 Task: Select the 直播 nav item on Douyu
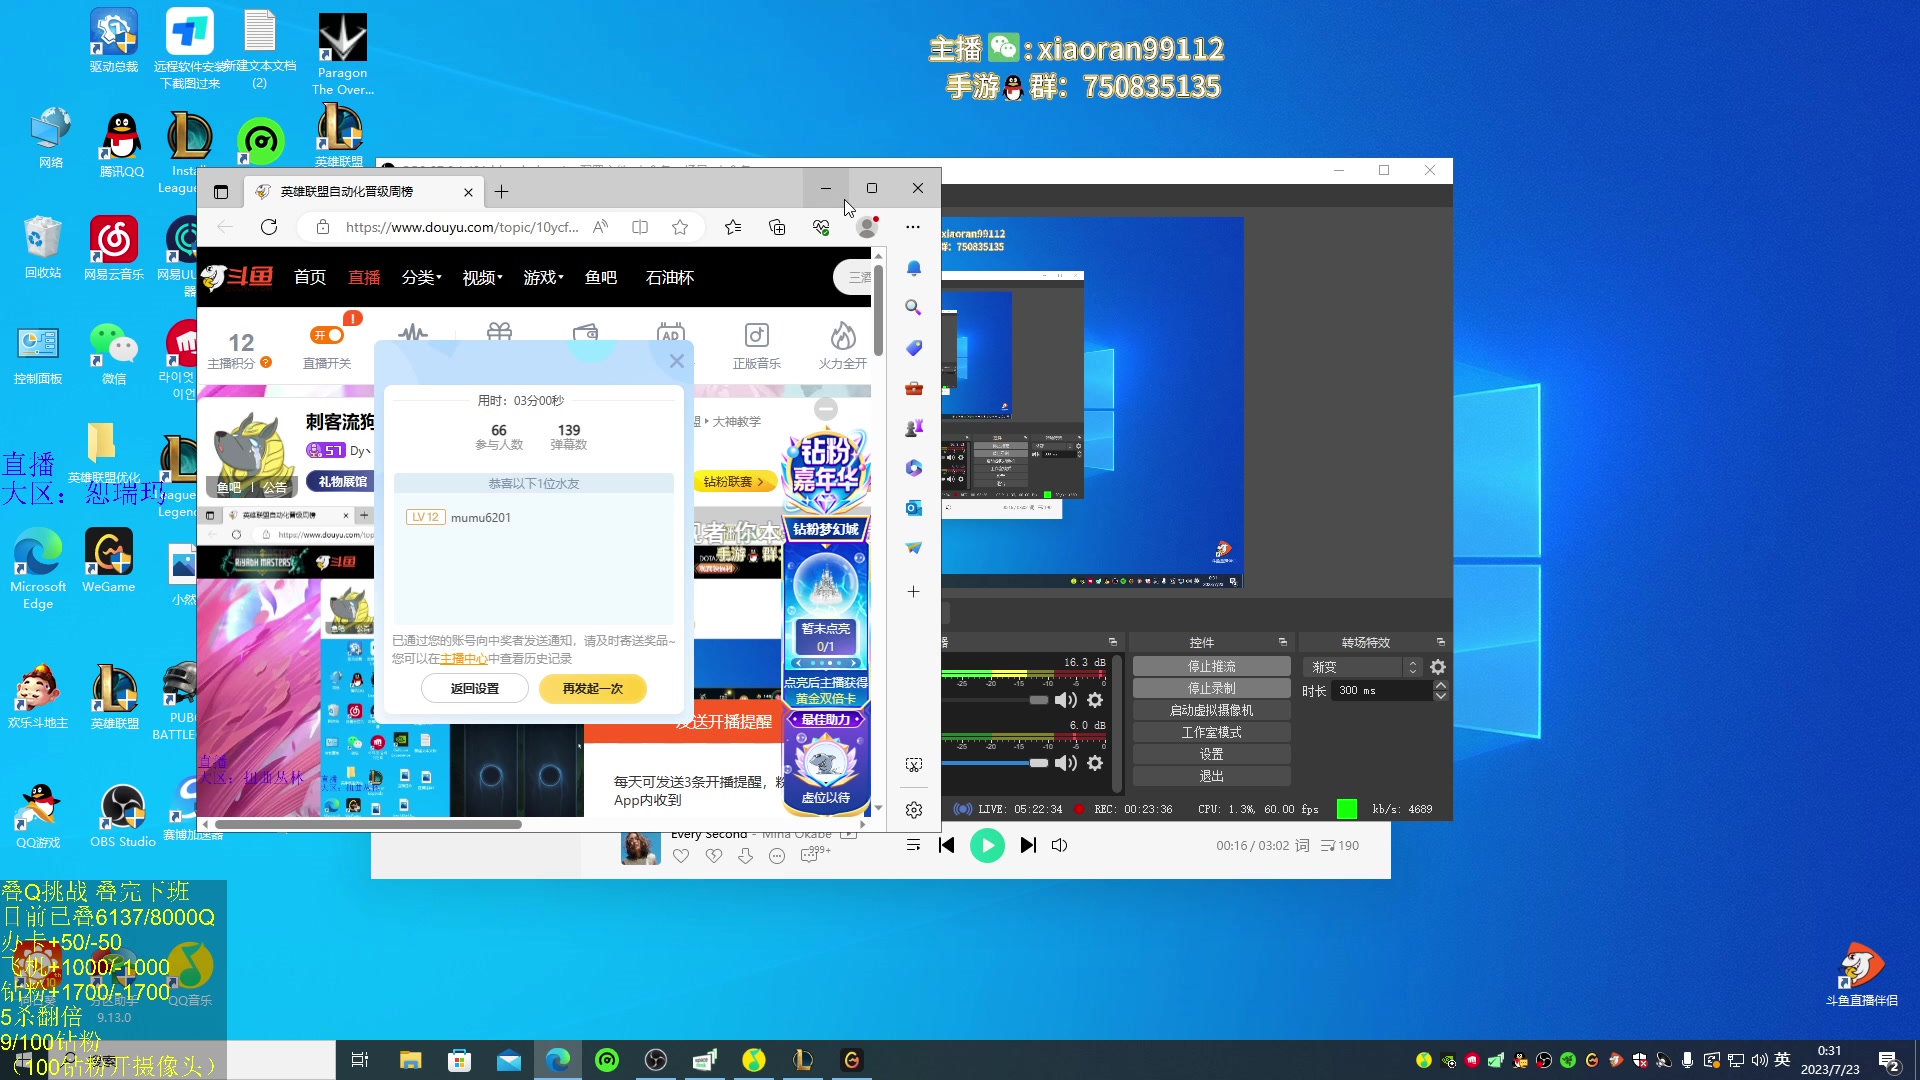(364, 278)
